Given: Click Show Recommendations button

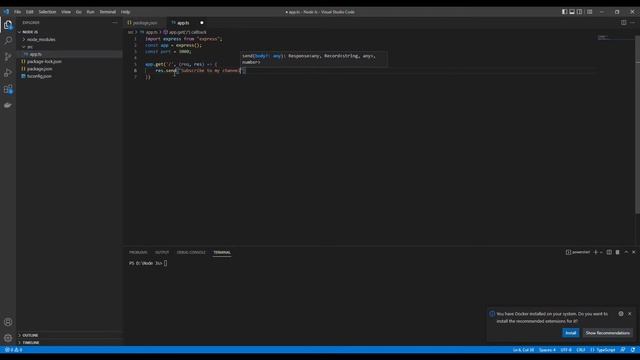Looking at the screenshot, I should [x=607, y=333].
